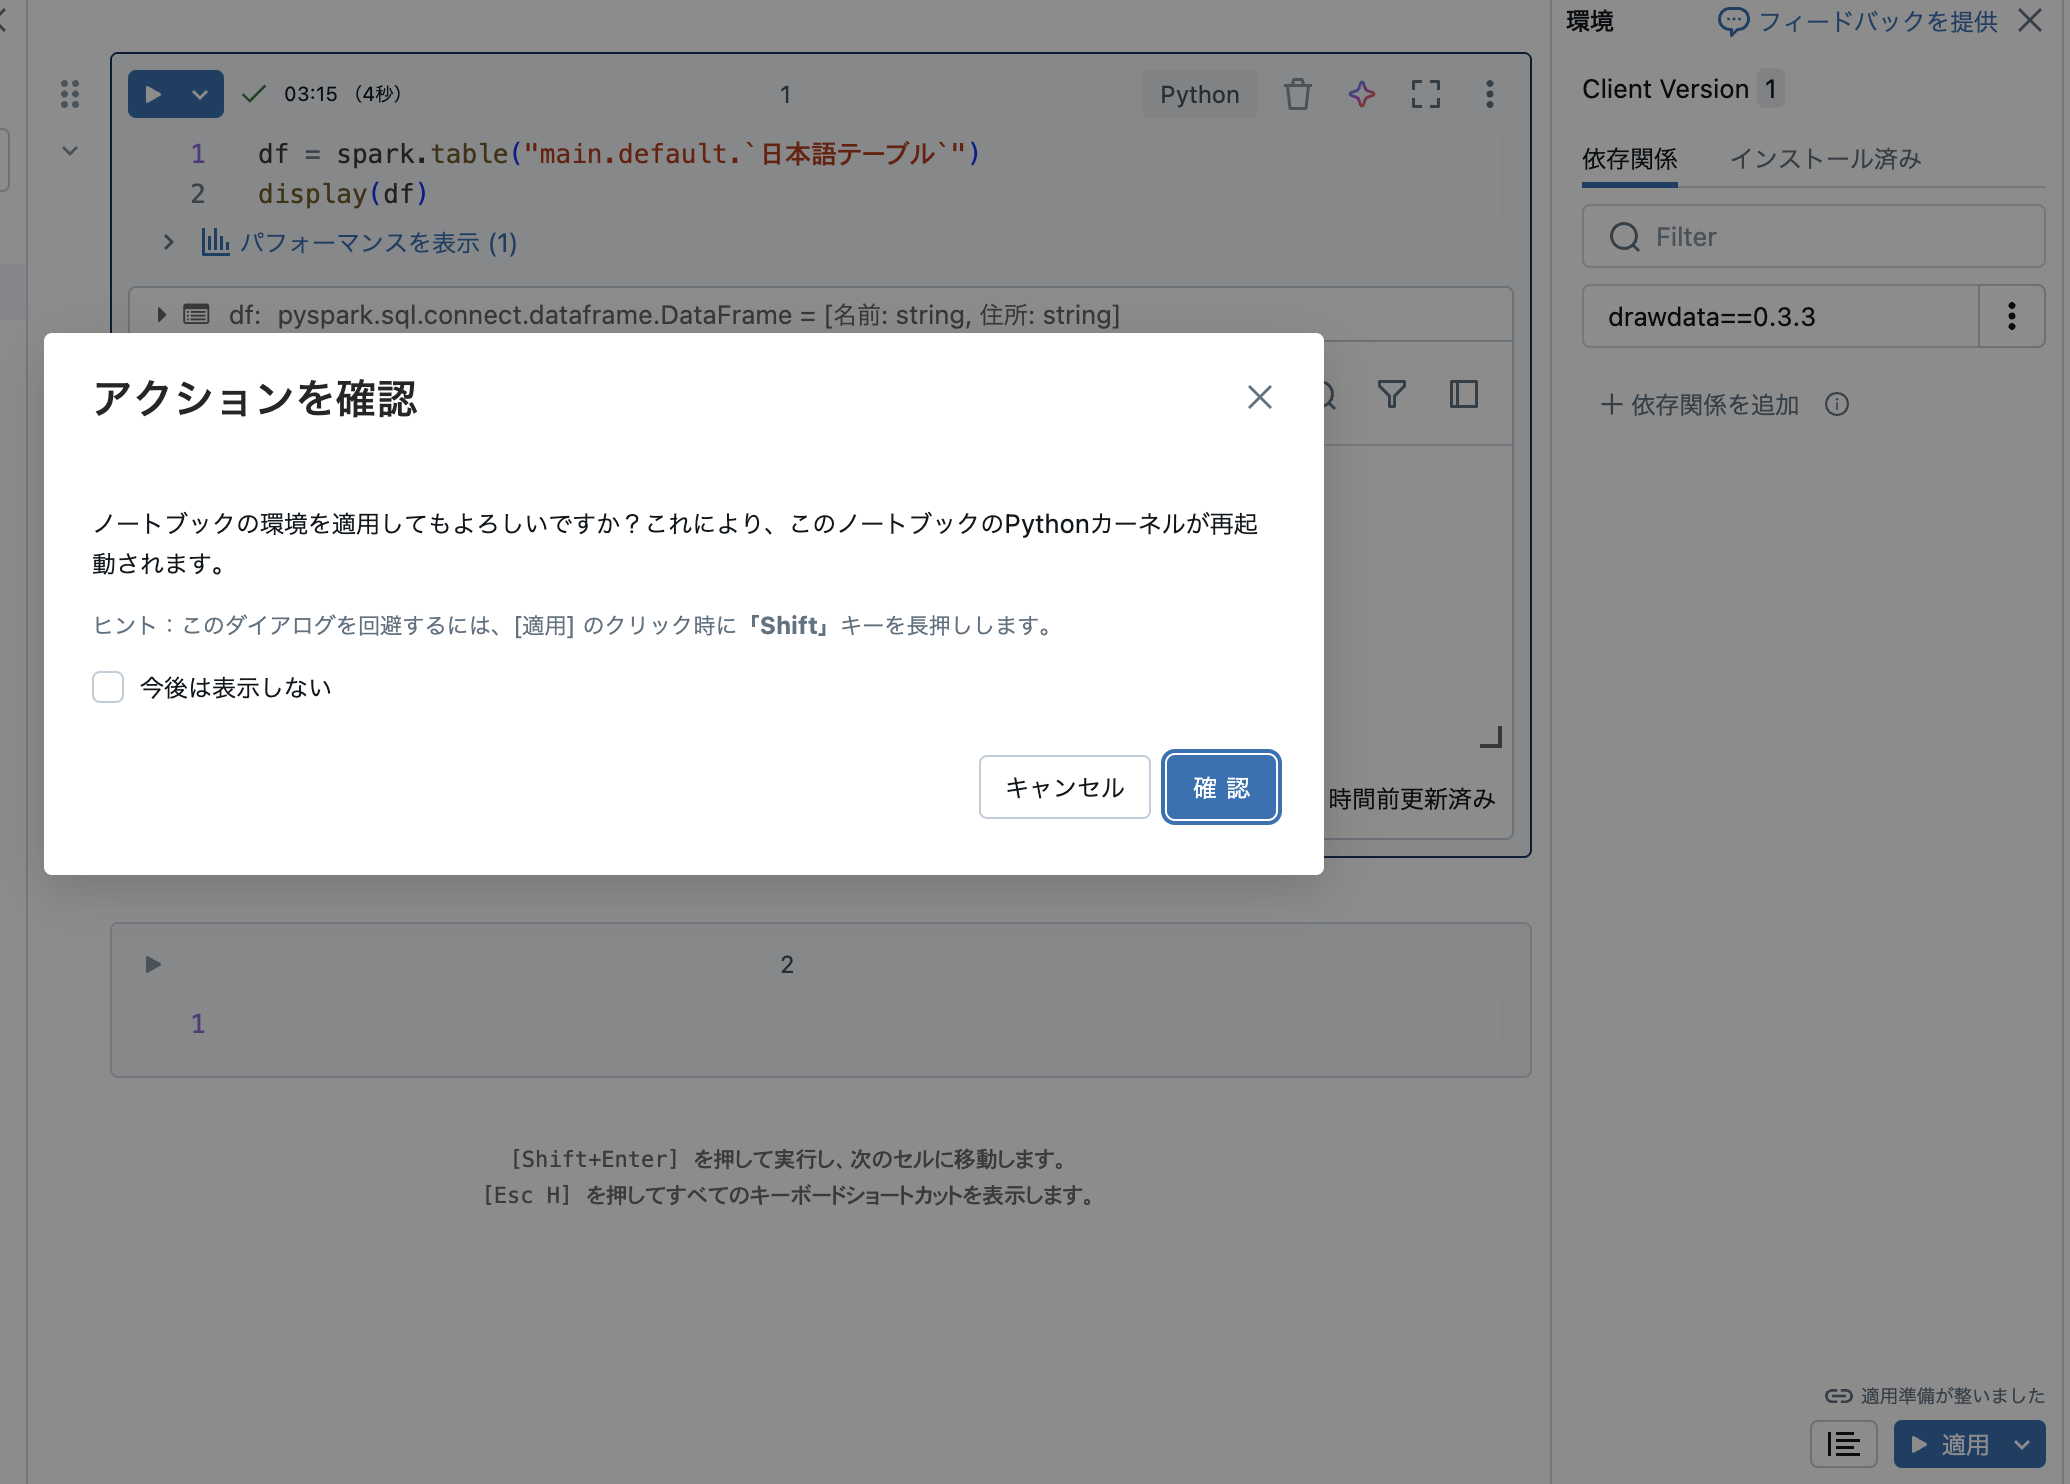The width and height of the screenshot is (2070, 1484).
Task: Check the 今後は表示しない checkbox
Action: tap(108, 687)
